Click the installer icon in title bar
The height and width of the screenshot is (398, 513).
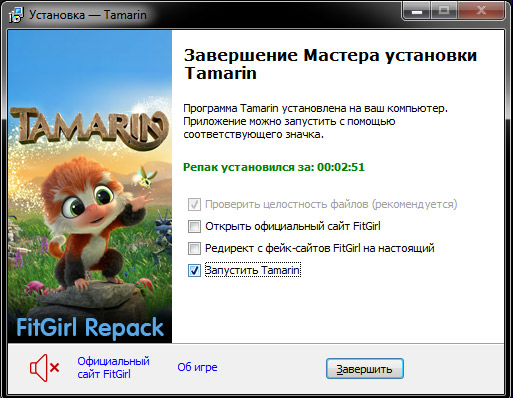(x=16, y=15)
